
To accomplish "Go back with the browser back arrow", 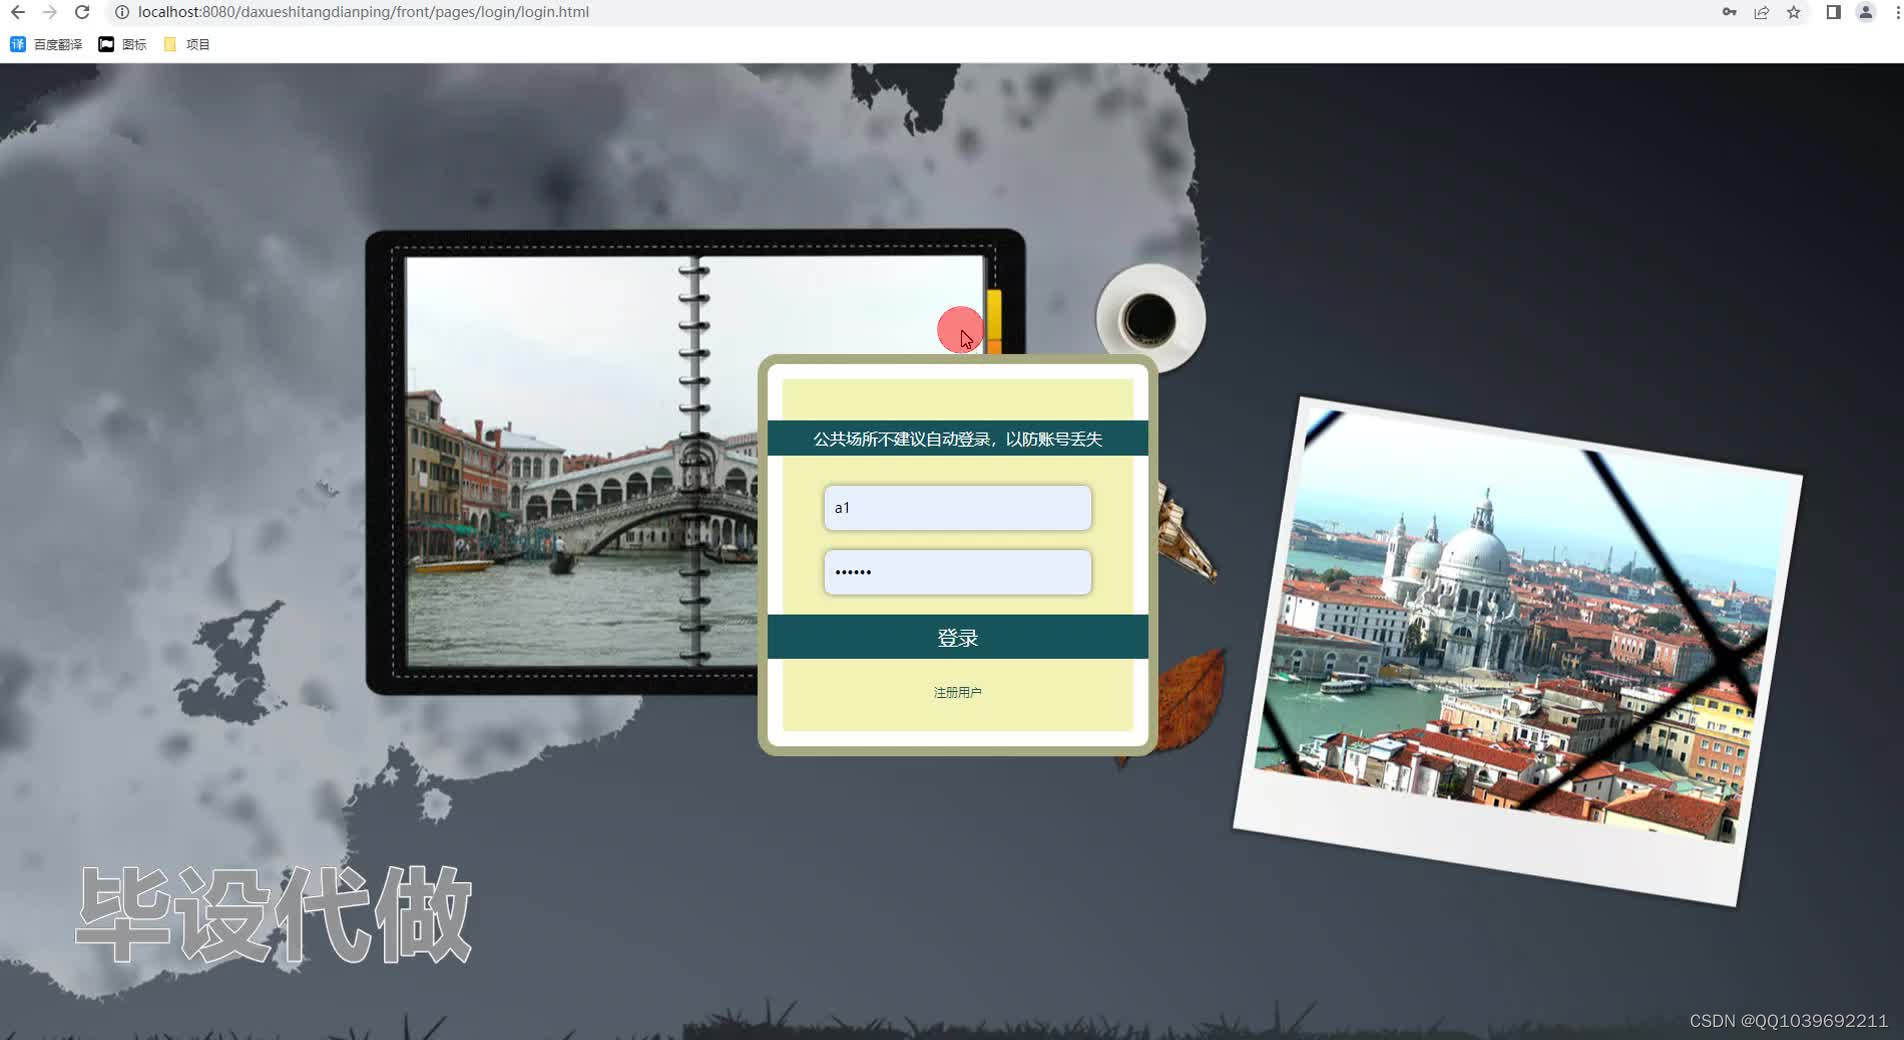I will pos(18,12).
